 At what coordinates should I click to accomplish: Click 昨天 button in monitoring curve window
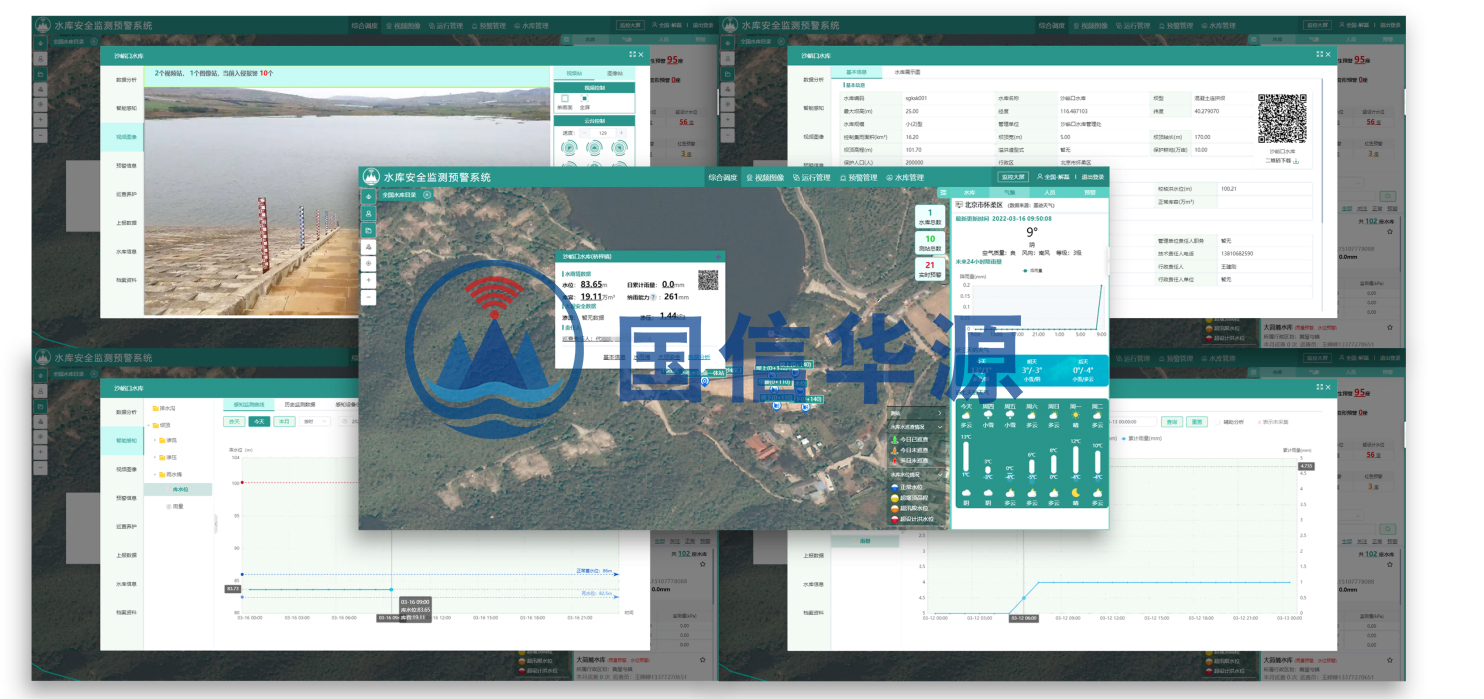233,422
